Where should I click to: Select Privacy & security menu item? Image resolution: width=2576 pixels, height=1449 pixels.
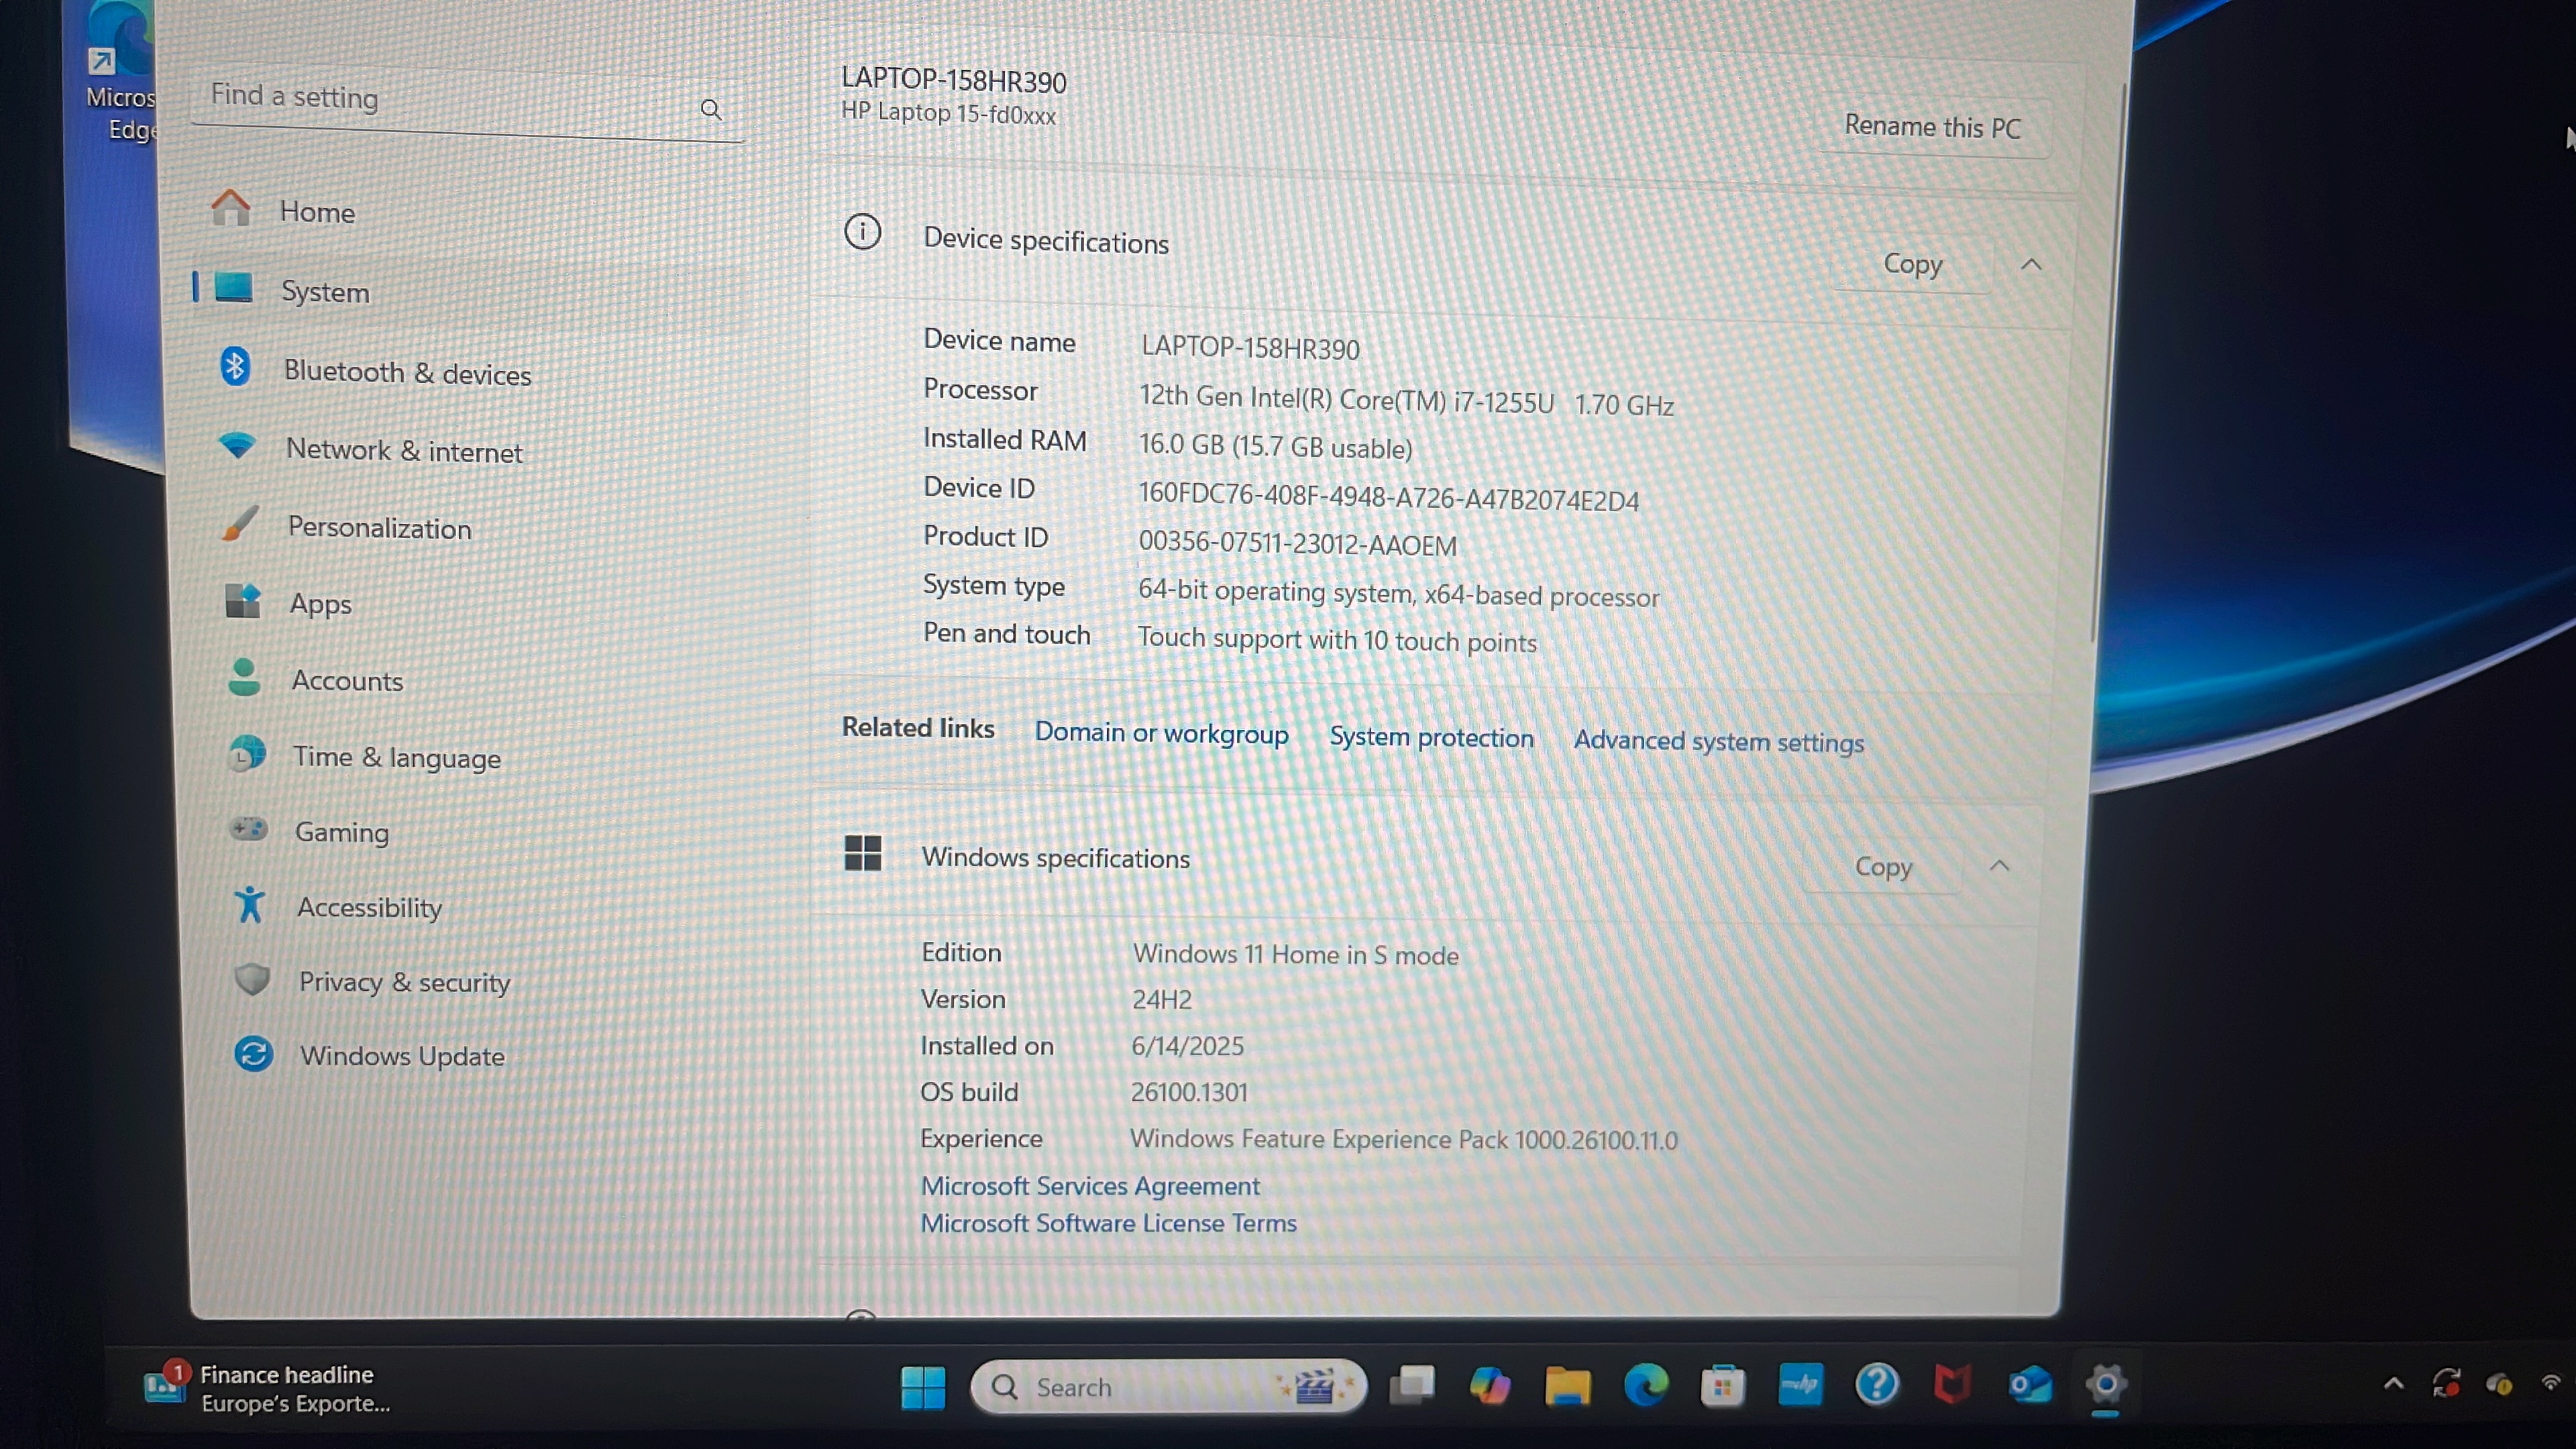point(403,982)
